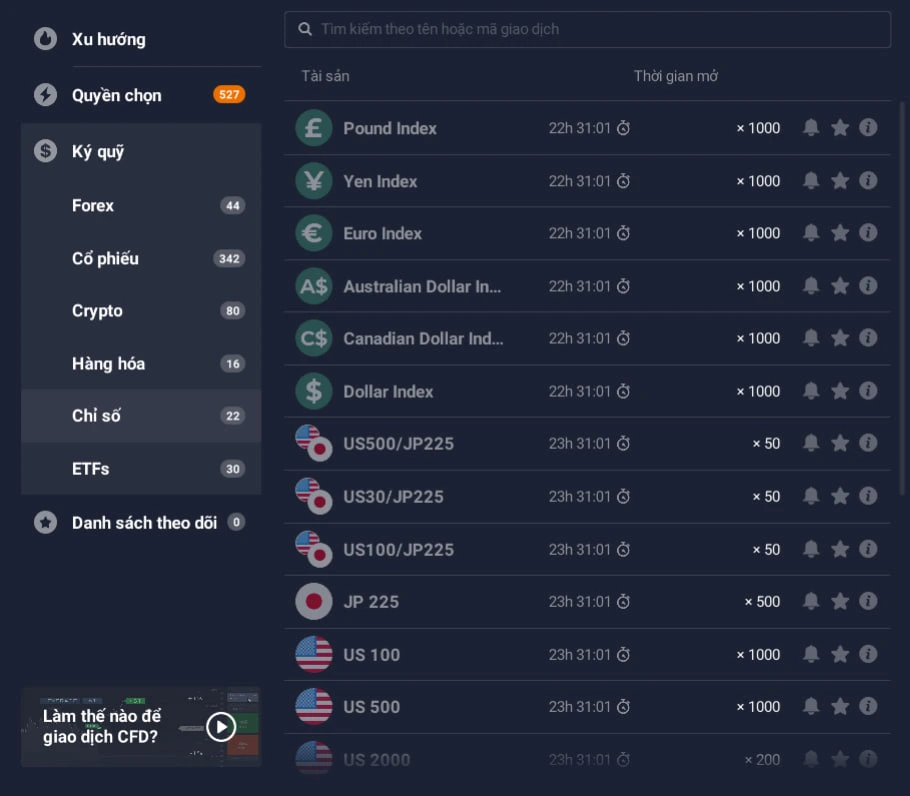This screenshot has width=910, height=796.
Task: Focus the asset search field
Action: coord(587,29)
